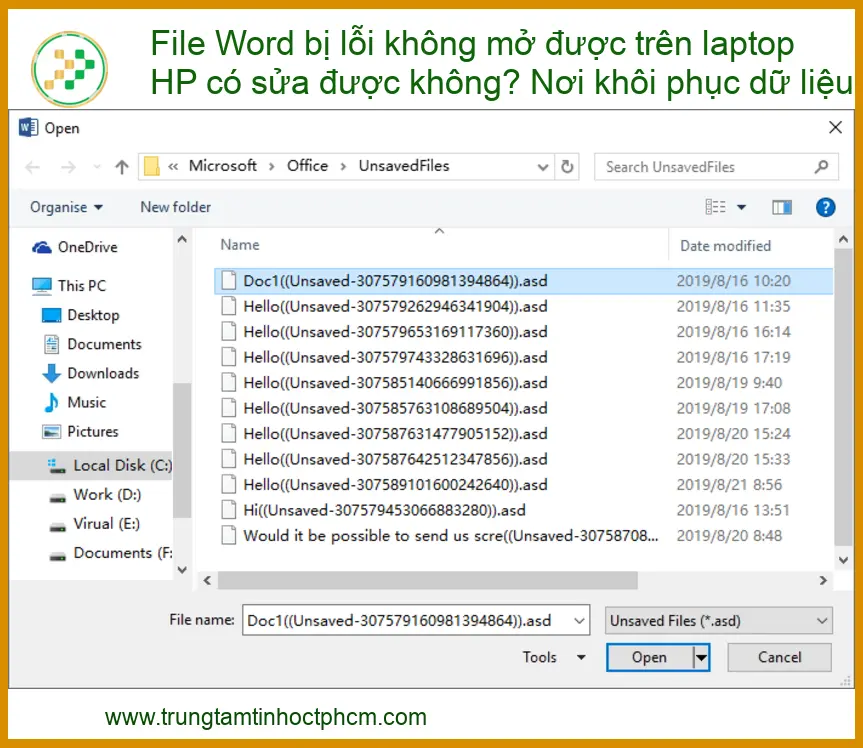Click the Back navigation arrow
Viewport: 863px width, 748px height.
coord(32,167)
